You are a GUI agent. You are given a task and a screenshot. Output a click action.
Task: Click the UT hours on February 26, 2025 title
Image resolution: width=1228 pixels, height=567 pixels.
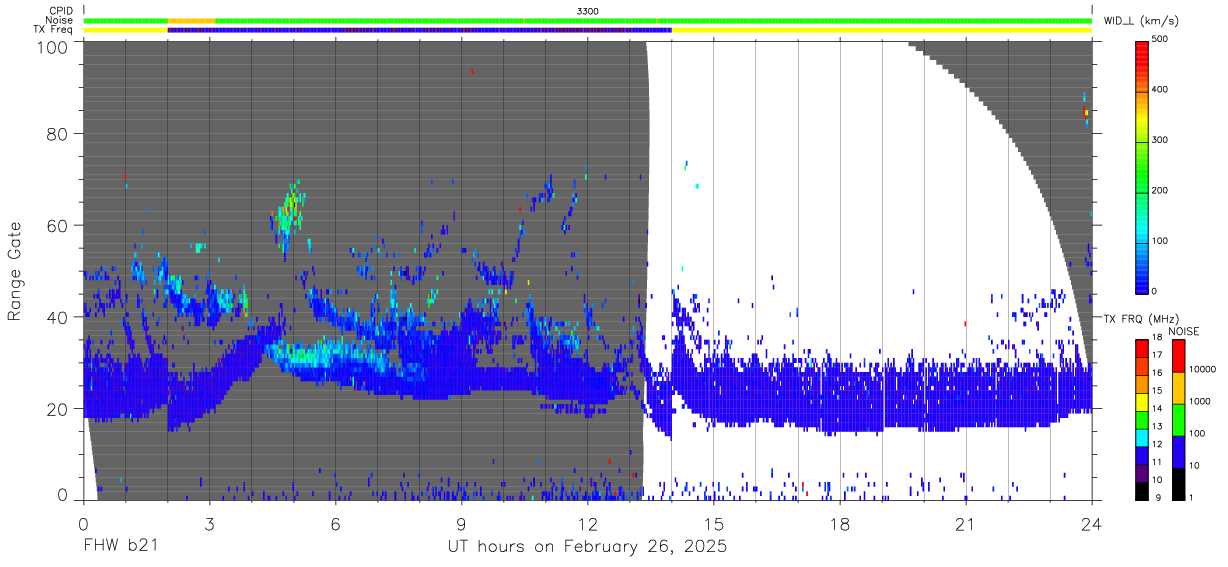(587, 547)
